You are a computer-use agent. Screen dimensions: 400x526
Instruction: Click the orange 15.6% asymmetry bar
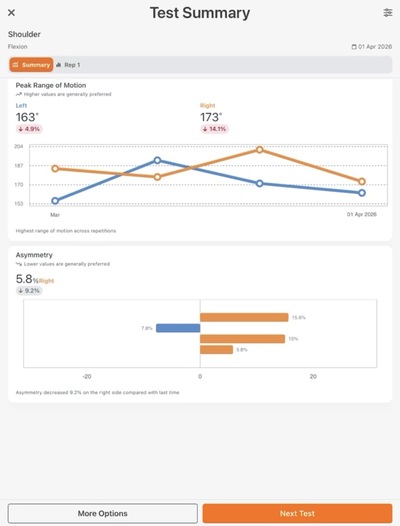pos(244,317)
